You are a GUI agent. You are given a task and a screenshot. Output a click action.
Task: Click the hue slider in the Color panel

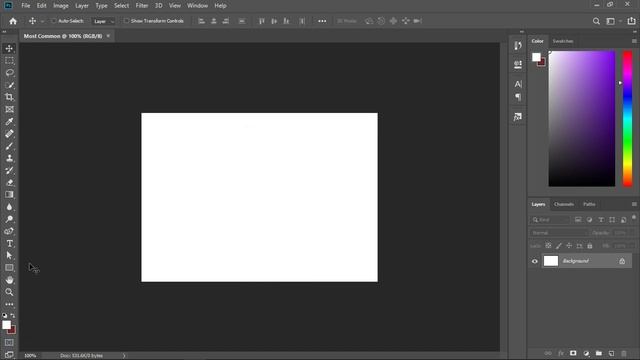(627, 119)
